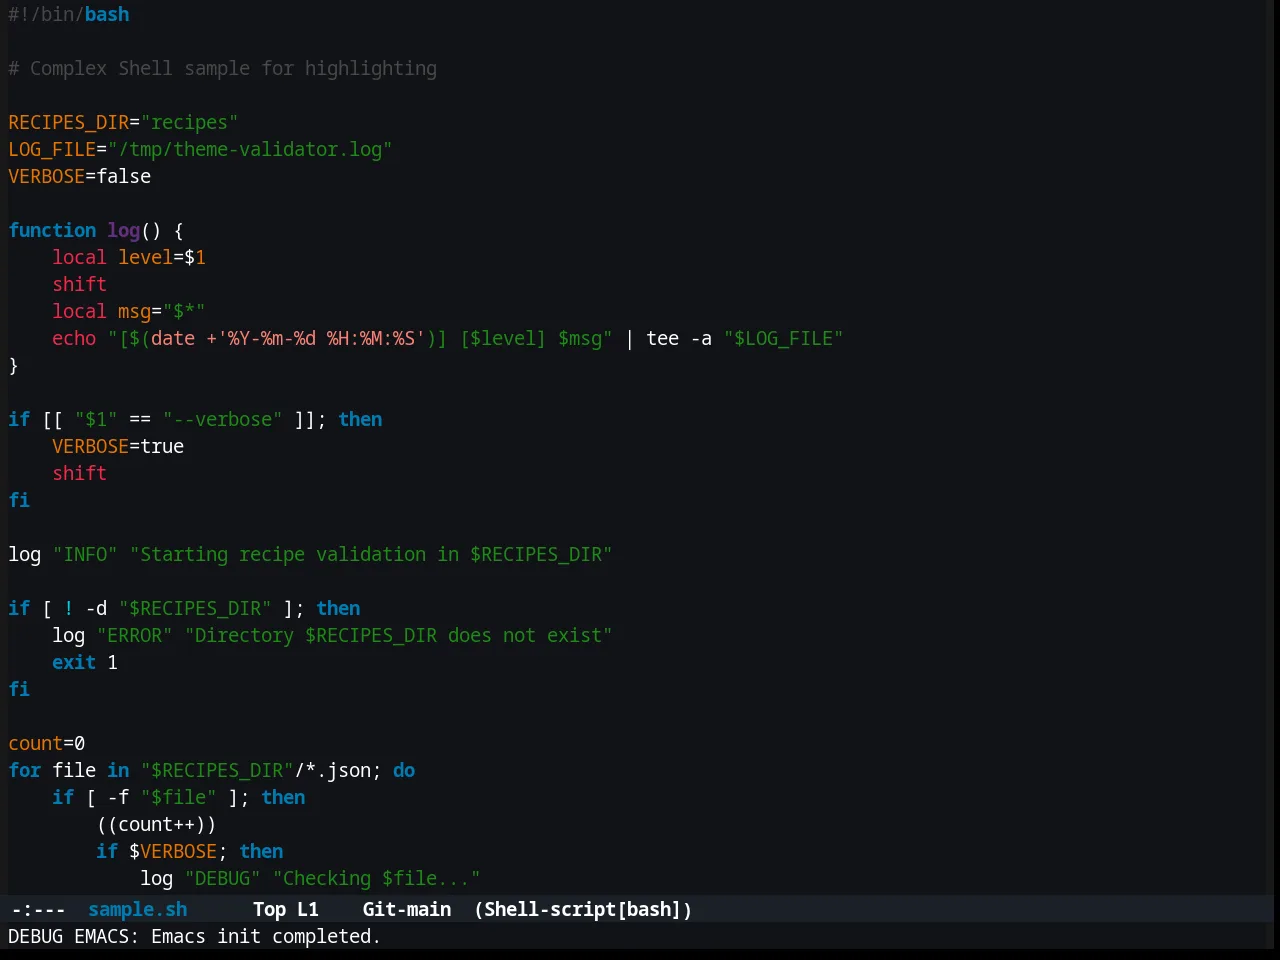This screenshot has width=1280, height=960.
Task: Click the "INFO" string in log call
Action: [x=85, y=554]
